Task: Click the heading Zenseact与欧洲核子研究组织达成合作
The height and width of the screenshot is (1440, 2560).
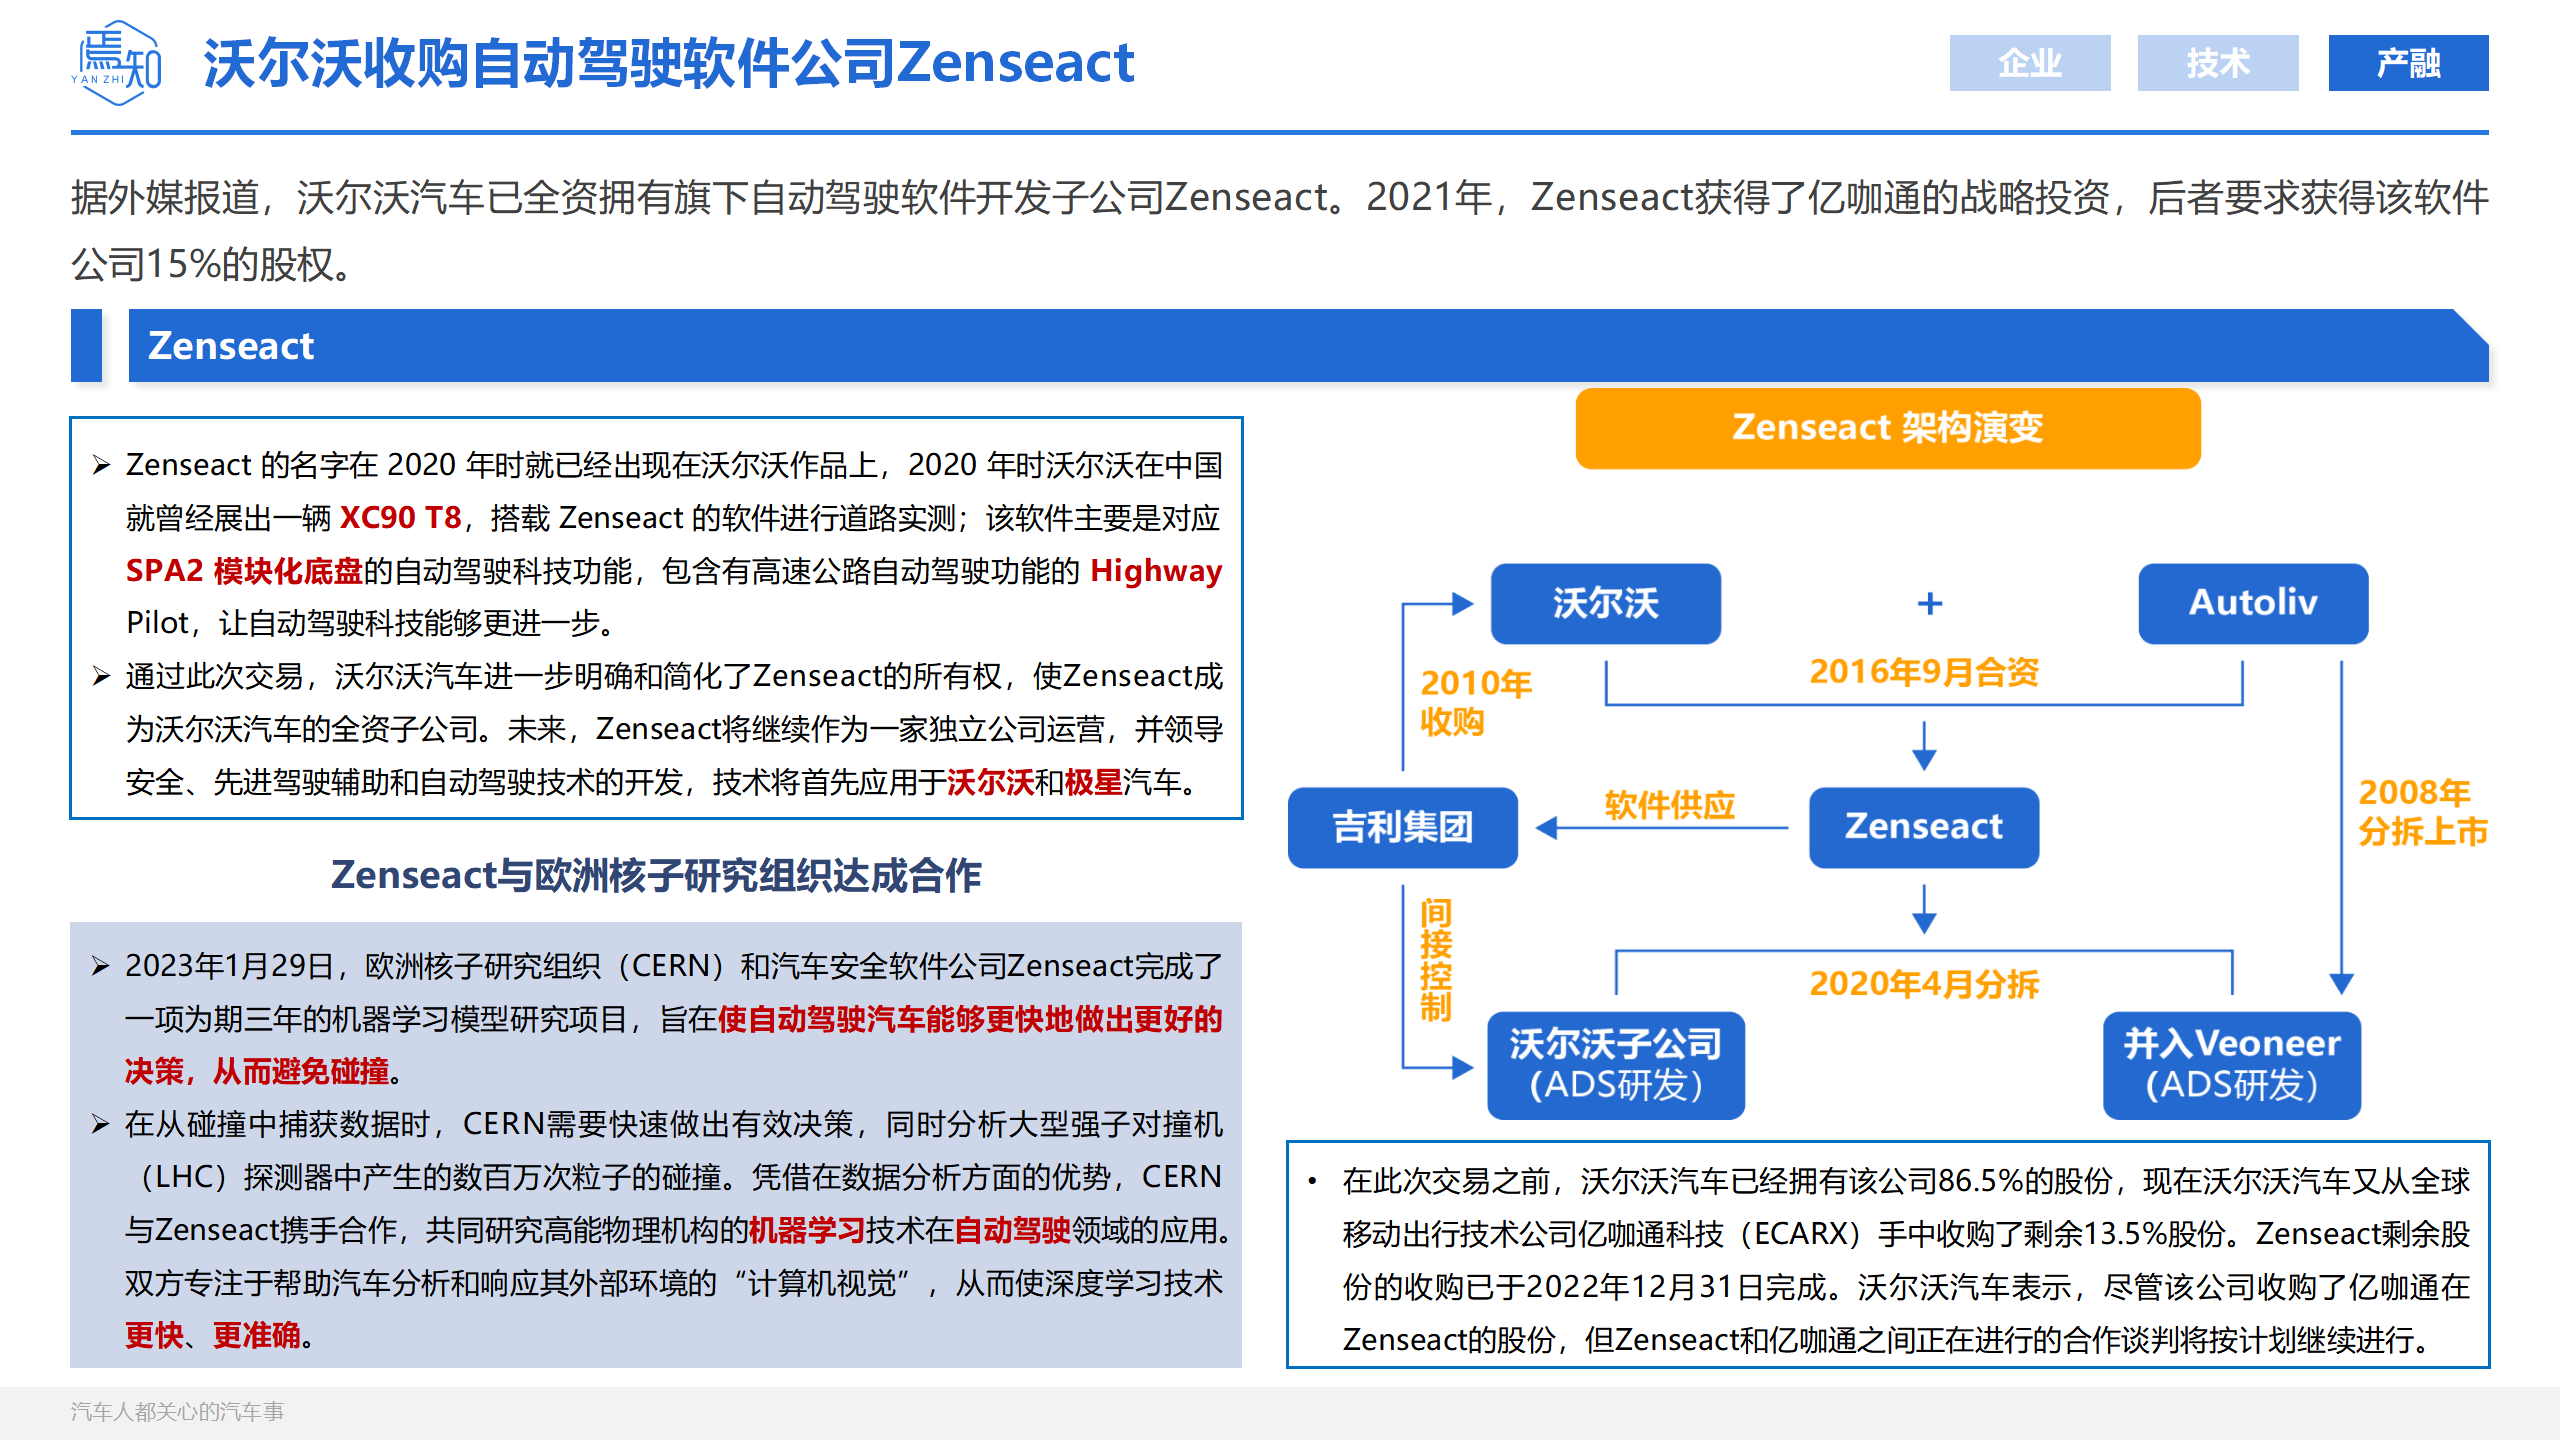Action: point(656,875)
